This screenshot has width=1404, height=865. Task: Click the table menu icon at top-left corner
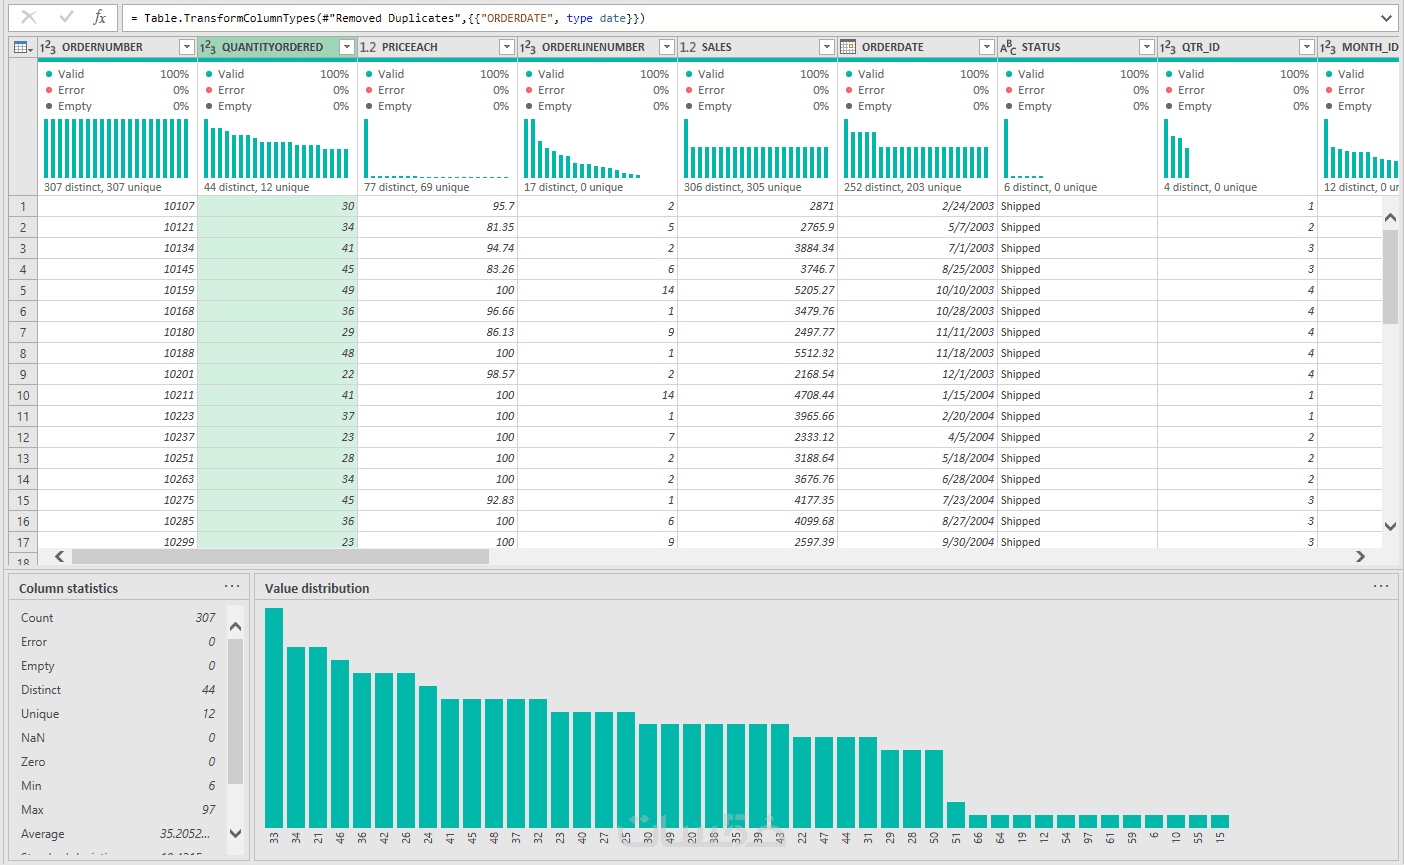[22, 47]
